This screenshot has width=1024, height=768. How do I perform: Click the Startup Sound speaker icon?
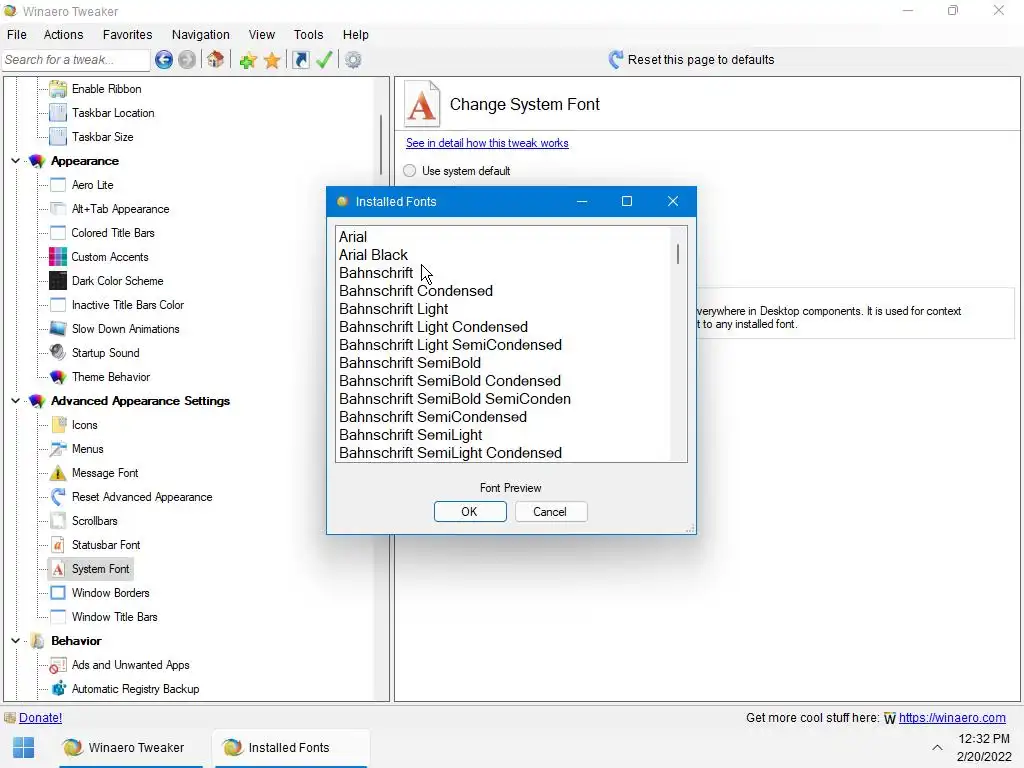click(x=58, y=353)
